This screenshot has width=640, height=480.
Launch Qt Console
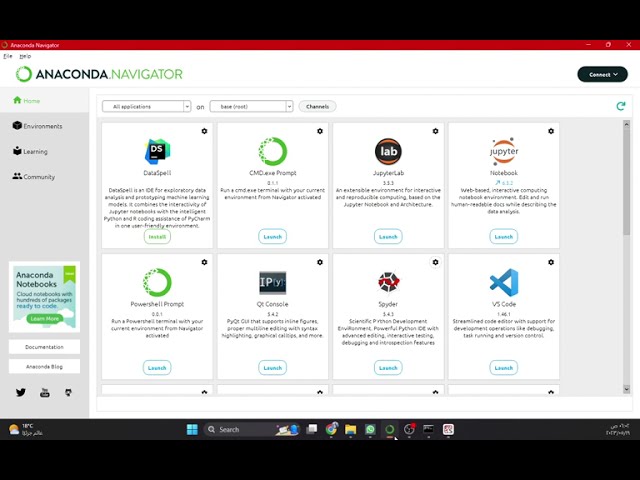[273, 368]
